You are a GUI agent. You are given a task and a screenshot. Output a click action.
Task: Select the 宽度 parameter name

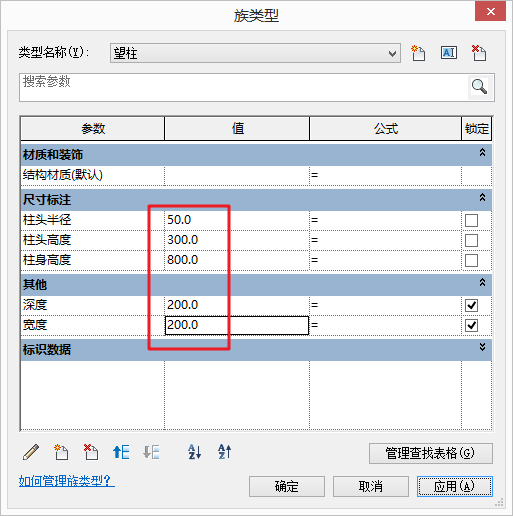35,325
